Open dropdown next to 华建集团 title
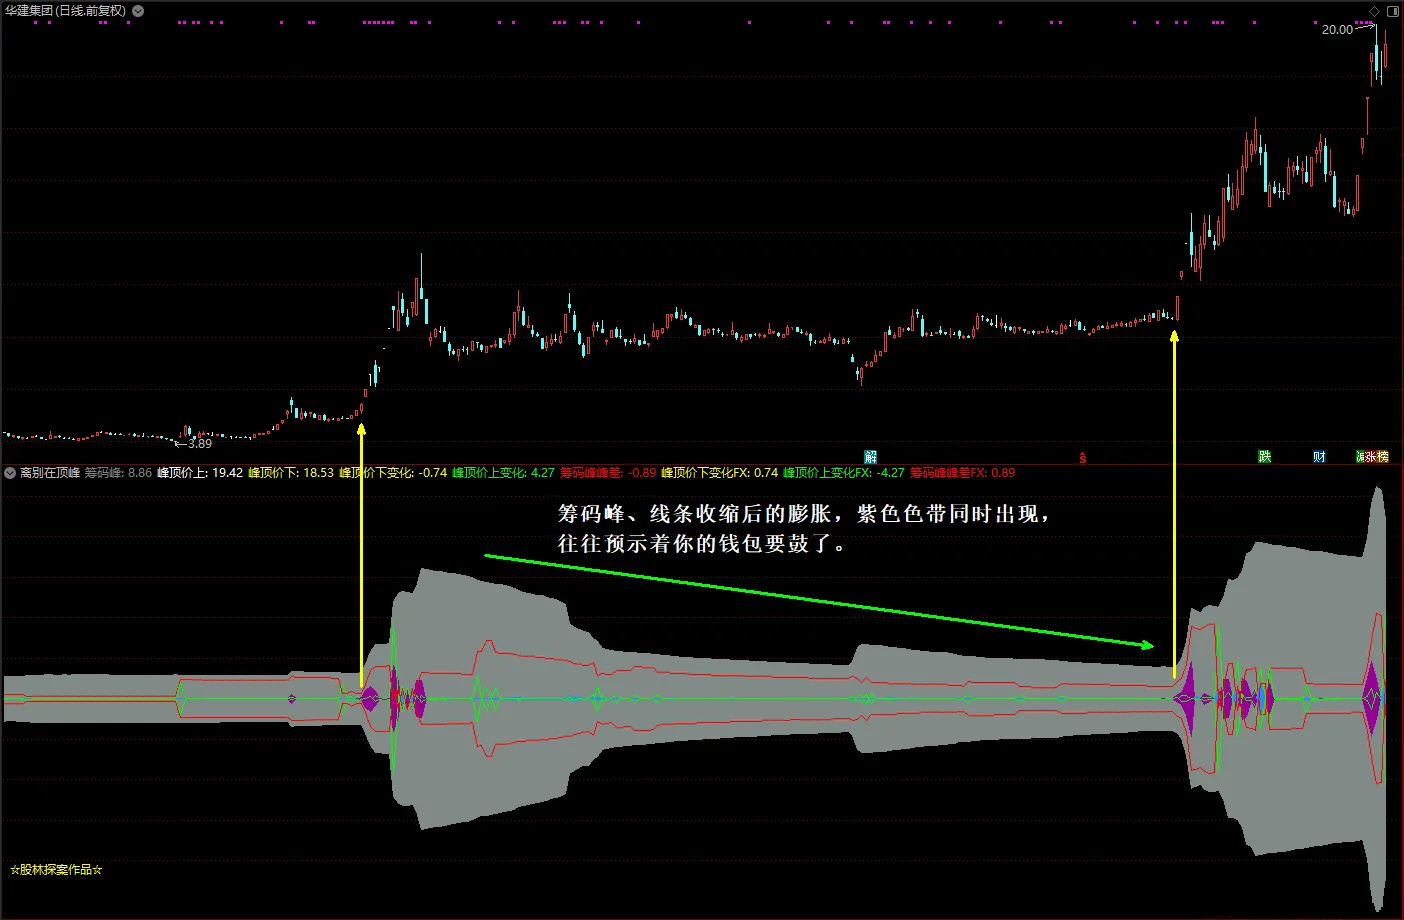Screen dimensions: 1404x920 pos(138,11)
